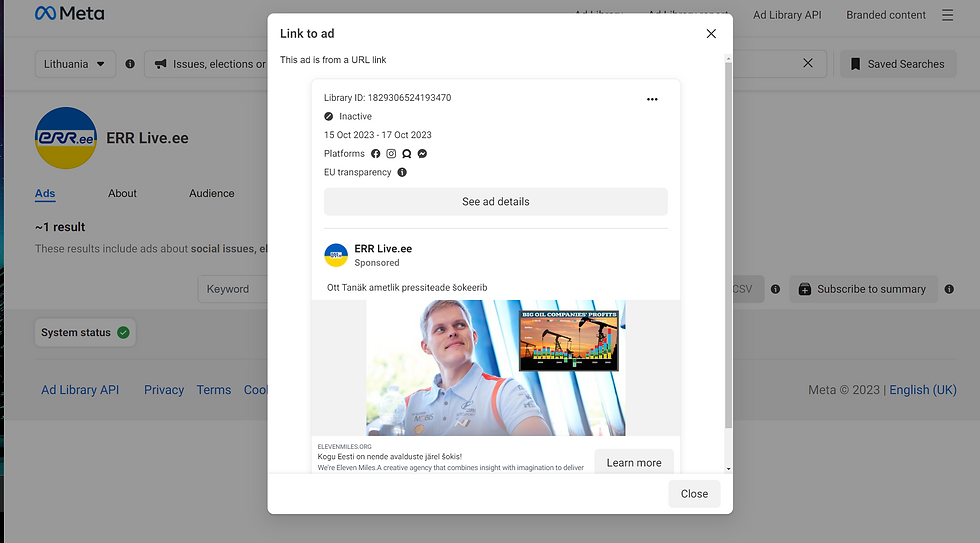Click the Learn more button on the ad
The height and width of the screenshot is (543, 980).
point(634,462)
